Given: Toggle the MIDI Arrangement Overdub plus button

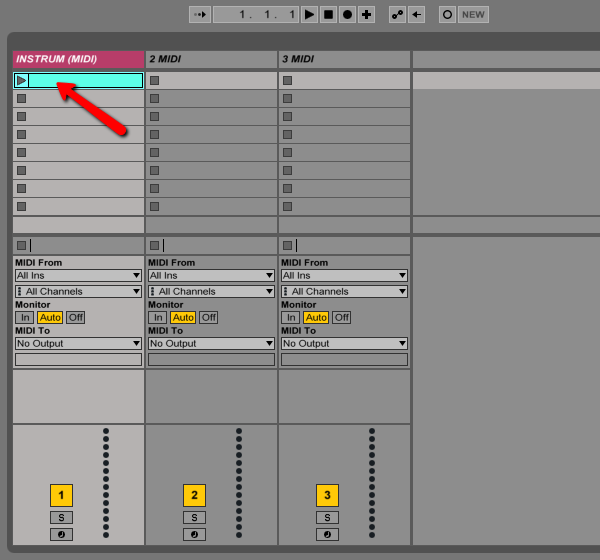Looking at the screenshot, I should pyautogui.click(x=366, y=15).
